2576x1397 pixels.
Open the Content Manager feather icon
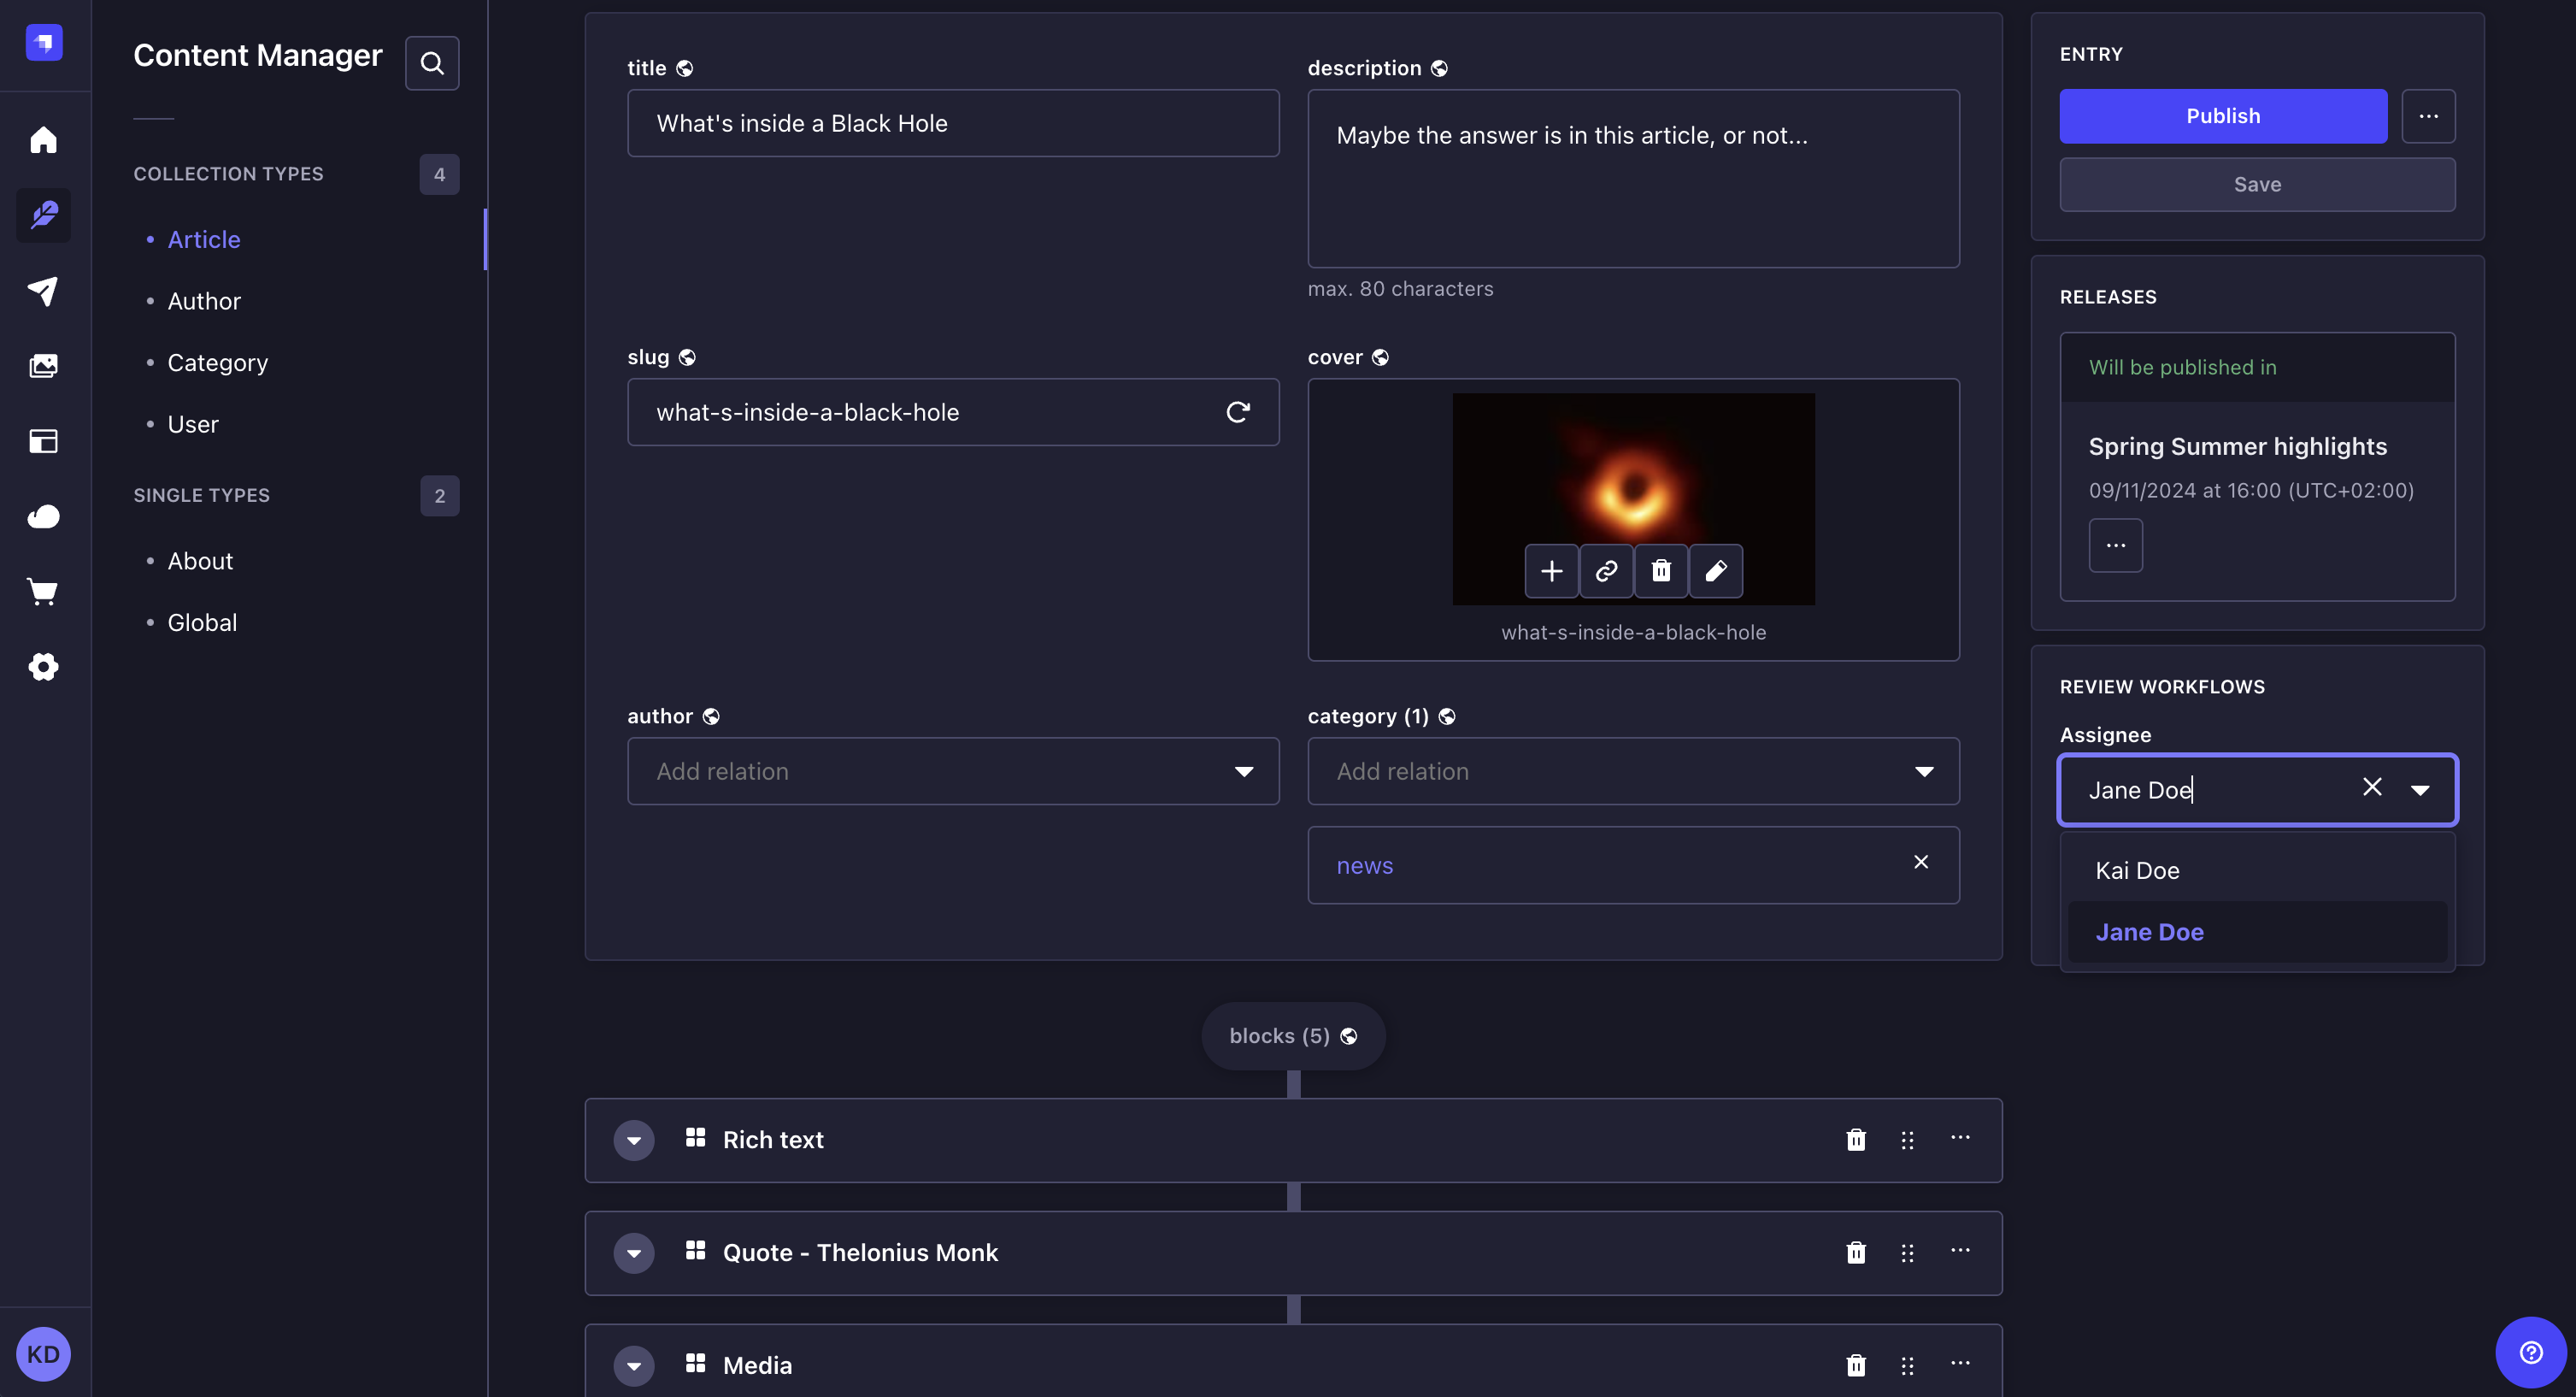click(43, 215)
